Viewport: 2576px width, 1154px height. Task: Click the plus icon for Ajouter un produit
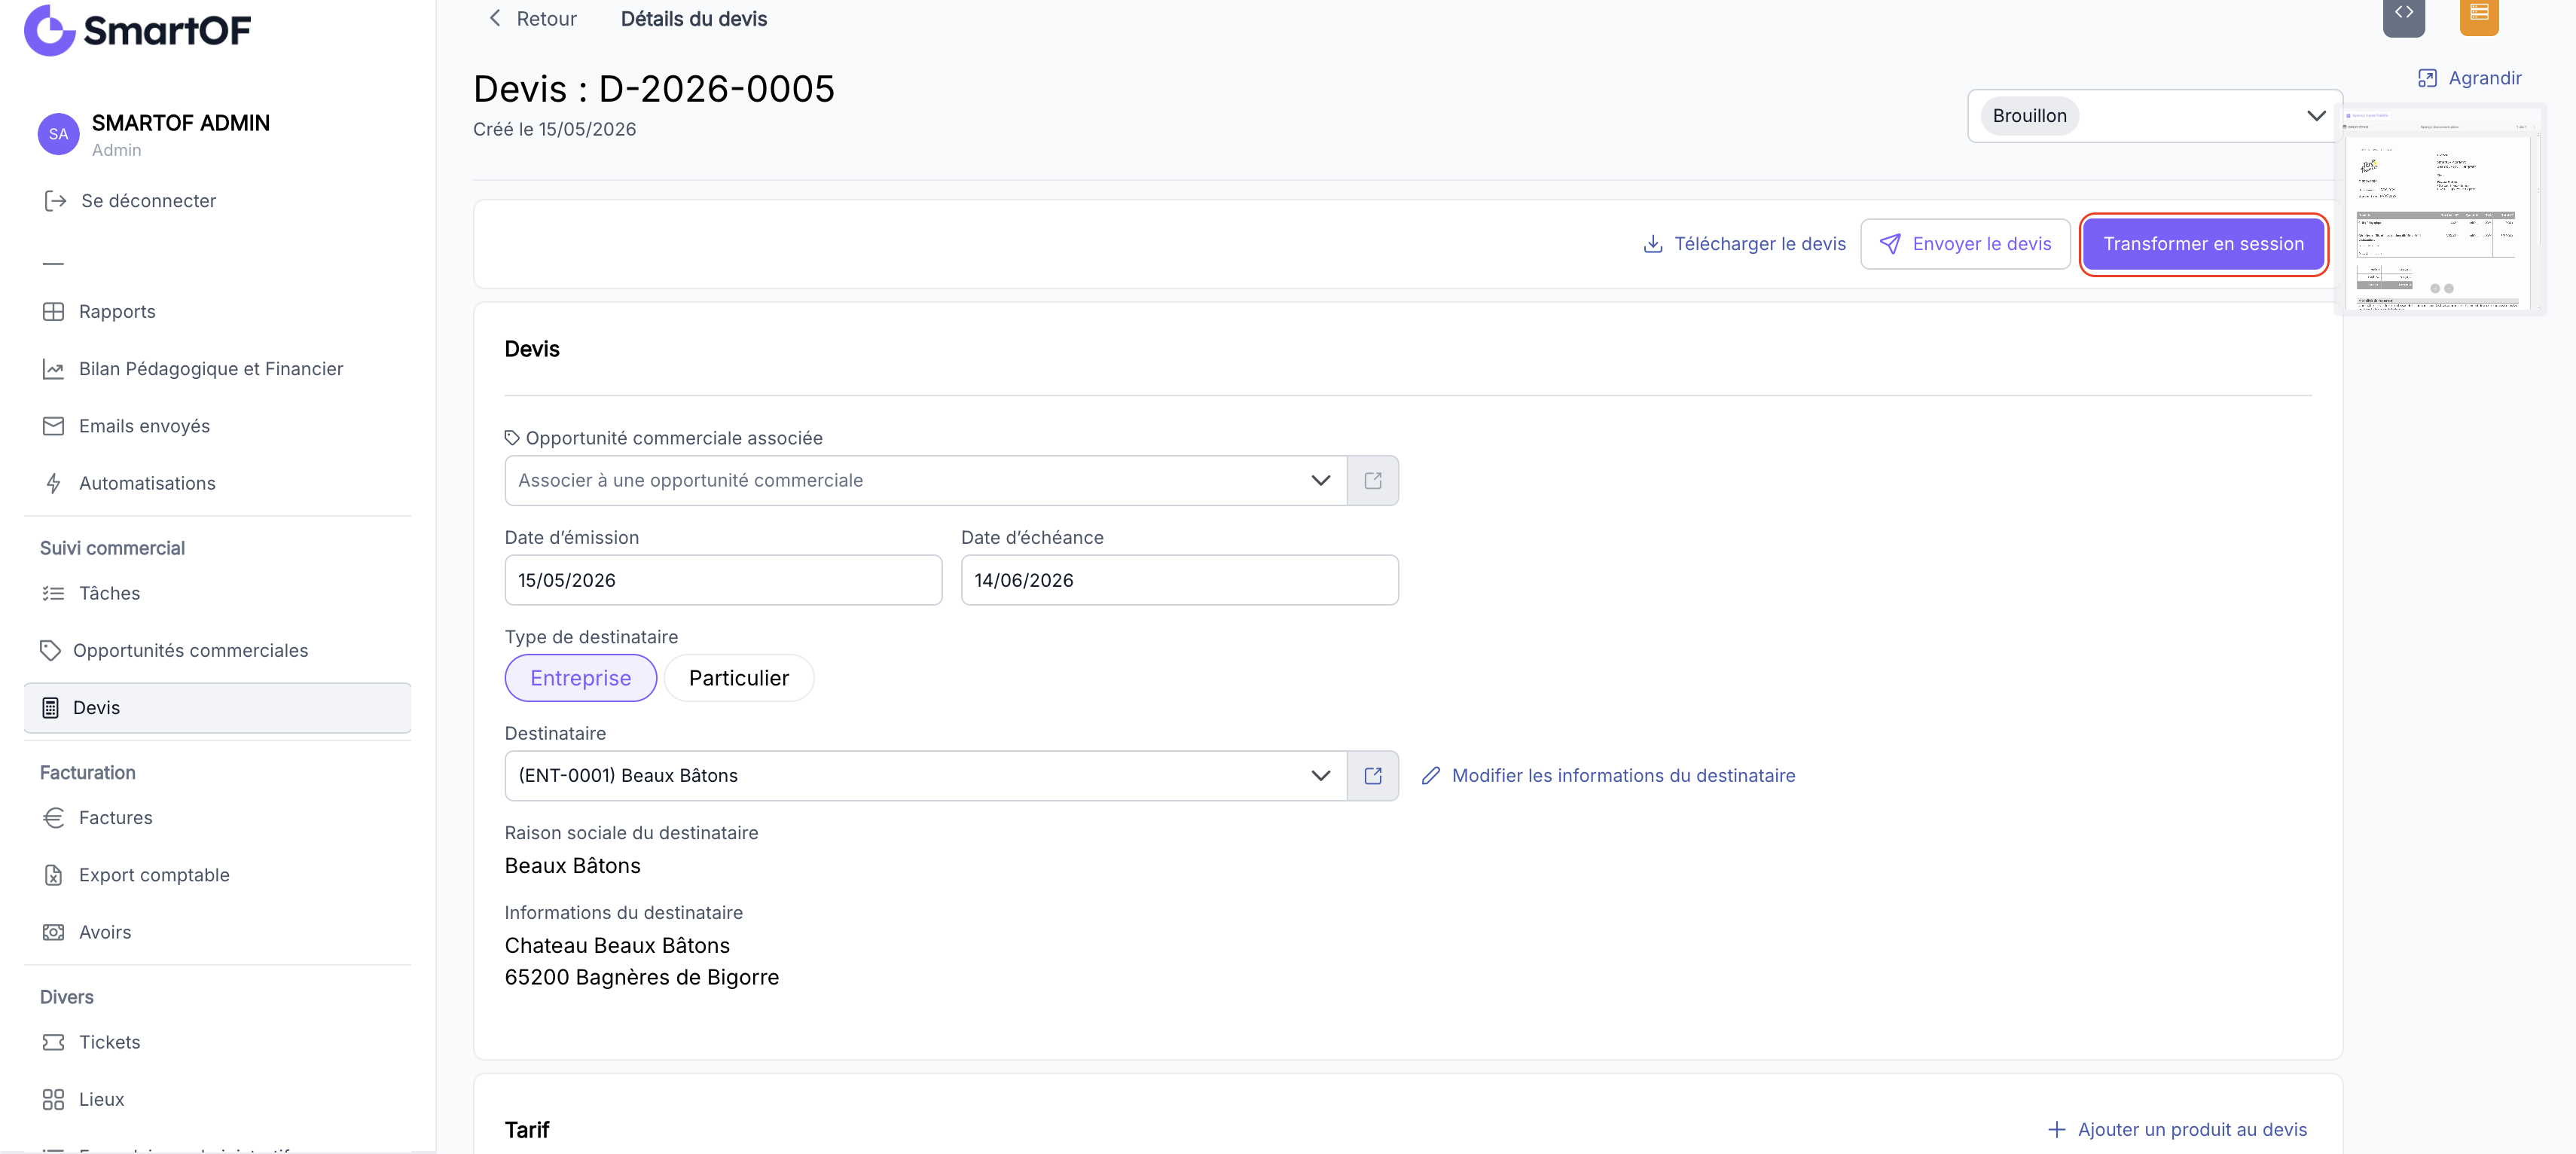click(x=2056, y=1129)
